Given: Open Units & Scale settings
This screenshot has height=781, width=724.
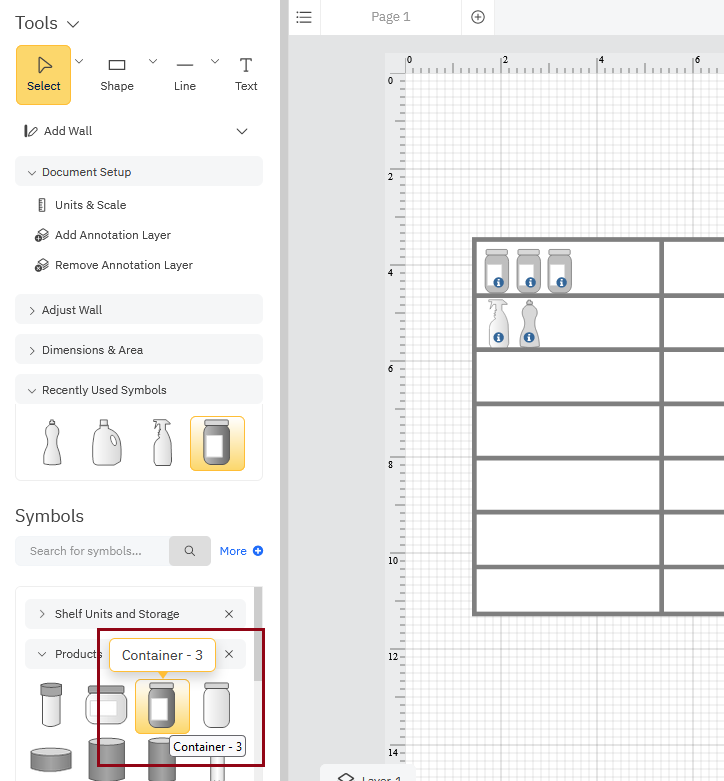Looking at the screenshot, I should [90, 205].
